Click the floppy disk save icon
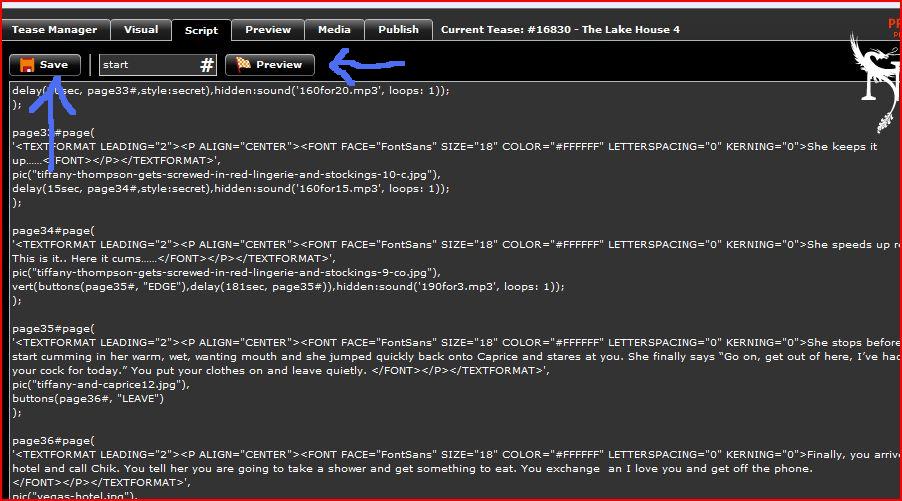The height and width of the screenshot is (501, 902). 26,65
